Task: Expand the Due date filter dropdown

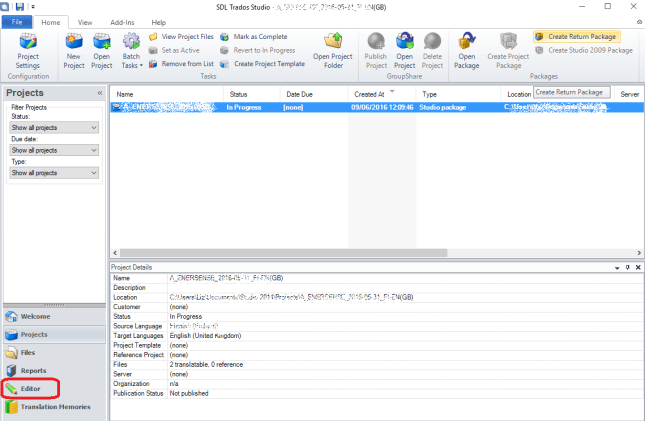Action: click(53, 150)
